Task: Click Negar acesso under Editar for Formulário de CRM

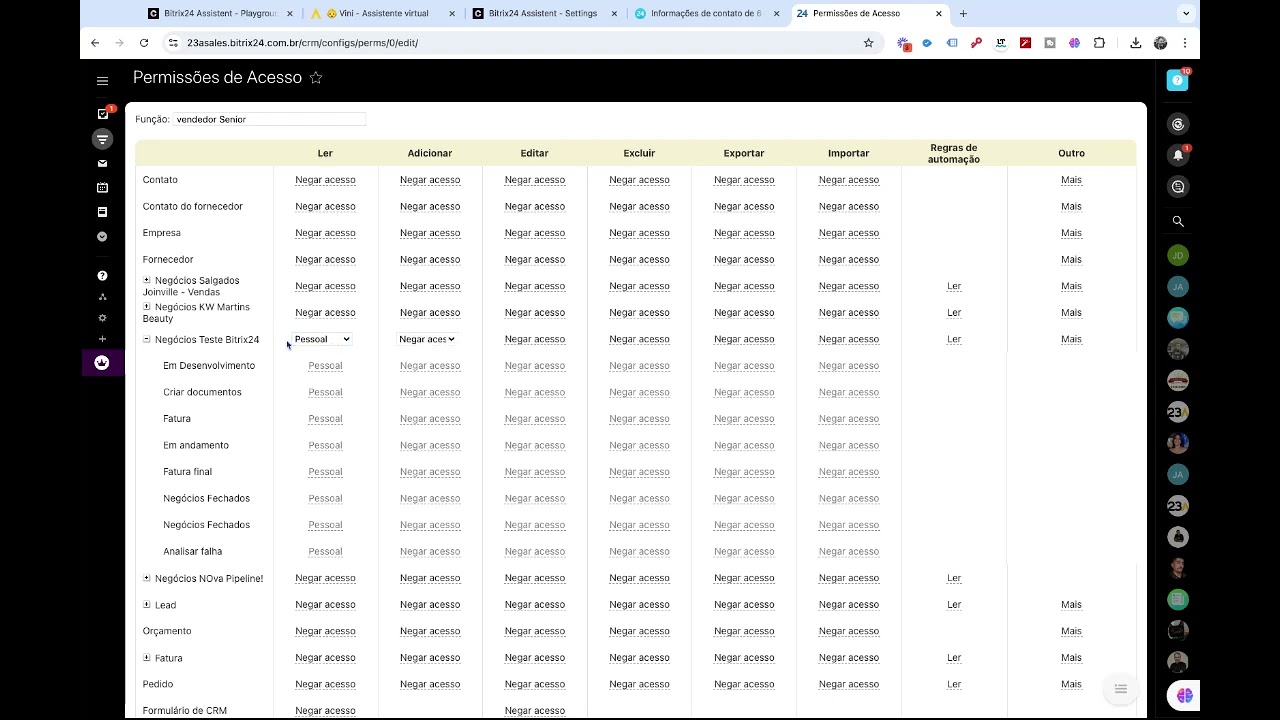Action: (534, 710)
